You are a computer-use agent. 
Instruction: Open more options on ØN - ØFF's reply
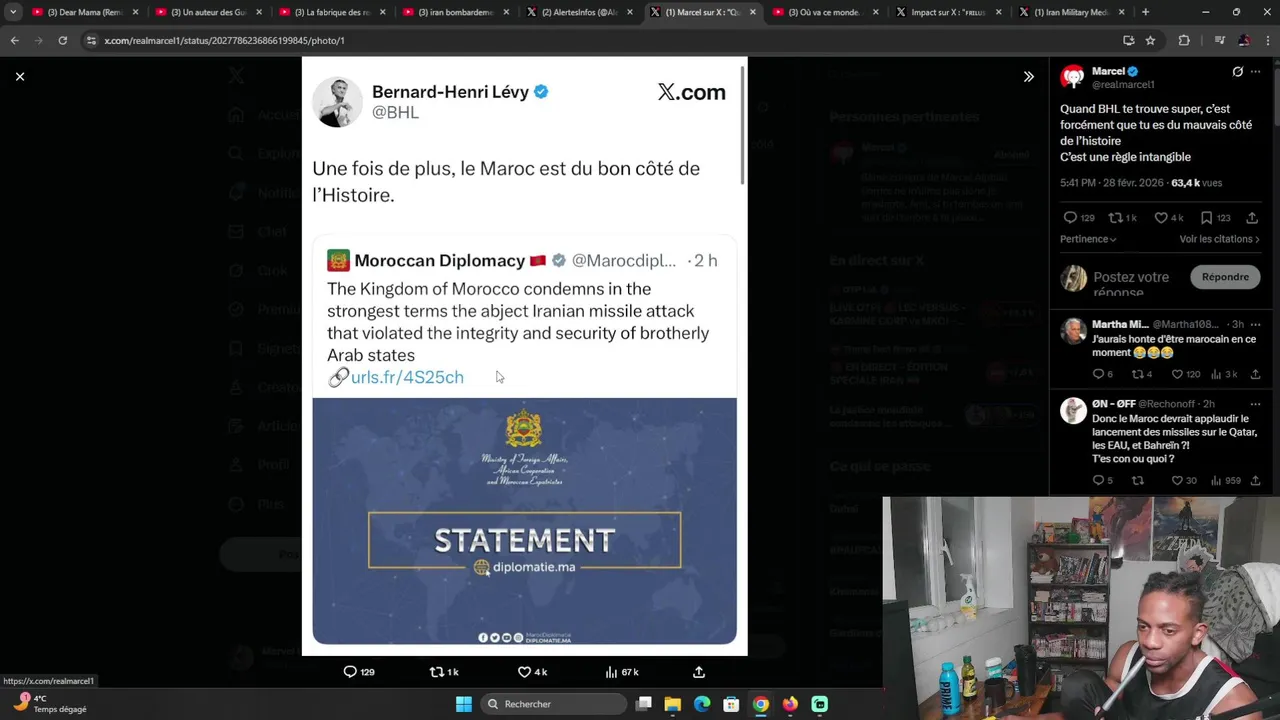tap(1256, 404)
